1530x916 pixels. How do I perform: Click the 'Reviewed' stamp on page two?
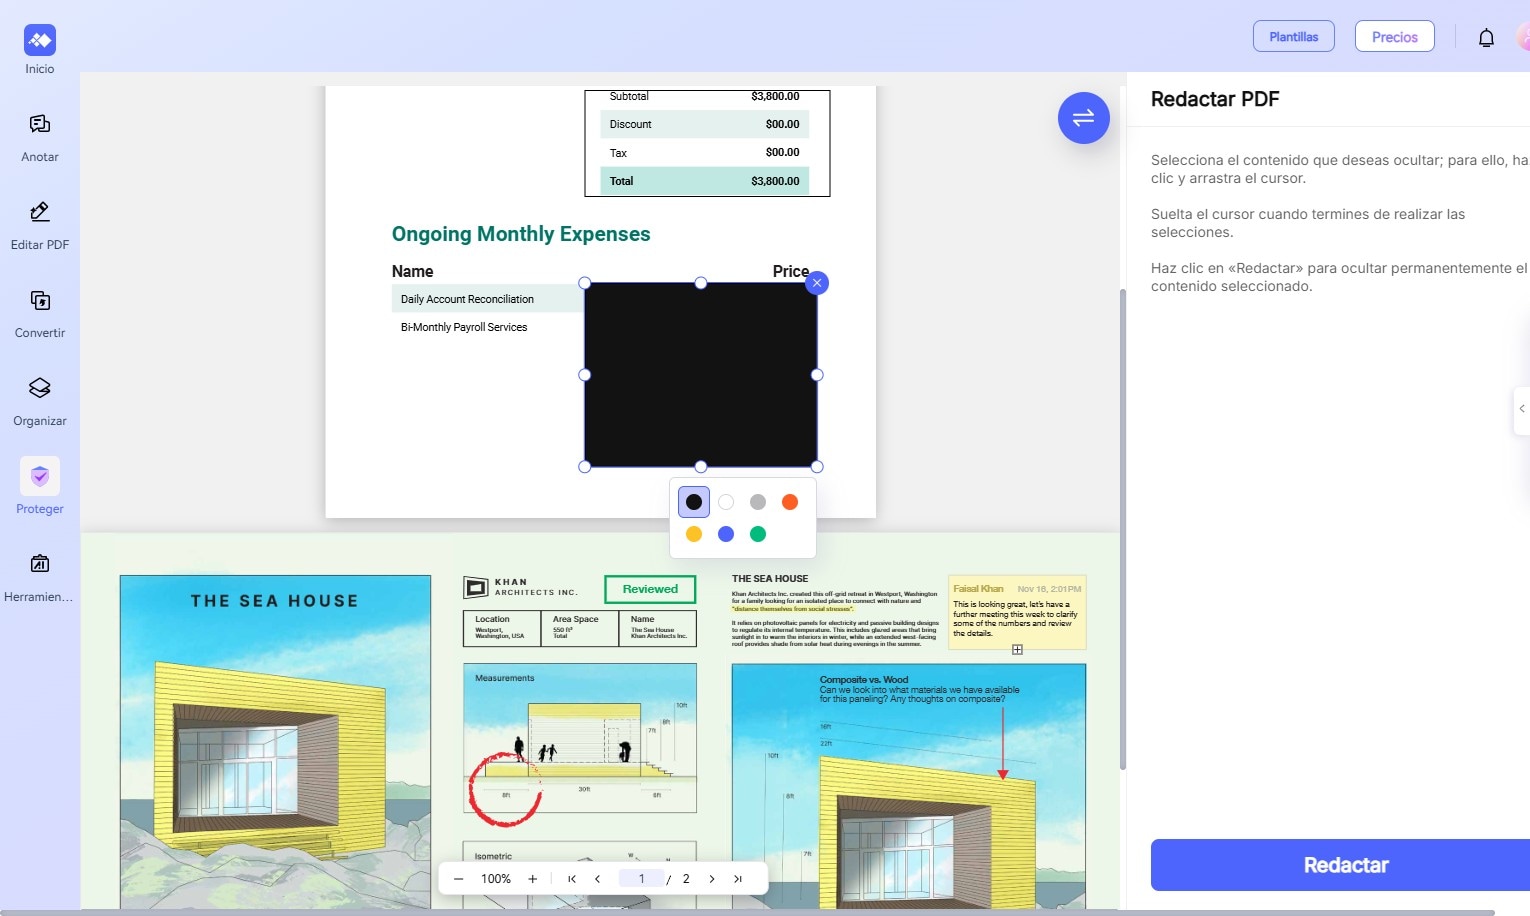(650, 589)
